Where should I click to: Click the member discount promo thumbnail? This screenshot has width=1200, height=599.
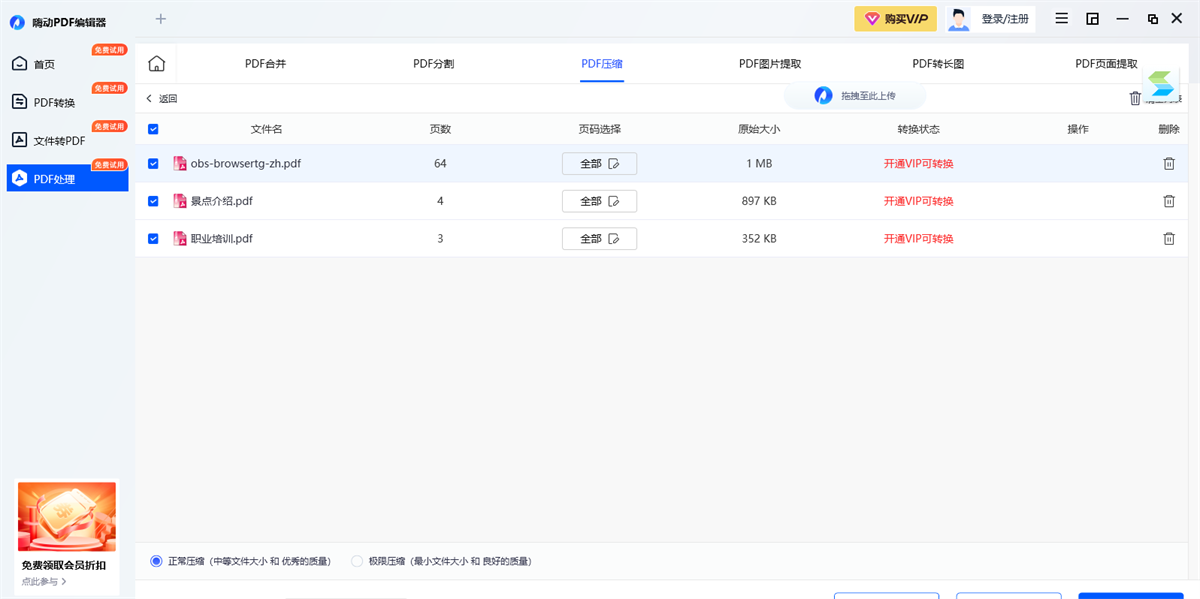click(67, 516)
